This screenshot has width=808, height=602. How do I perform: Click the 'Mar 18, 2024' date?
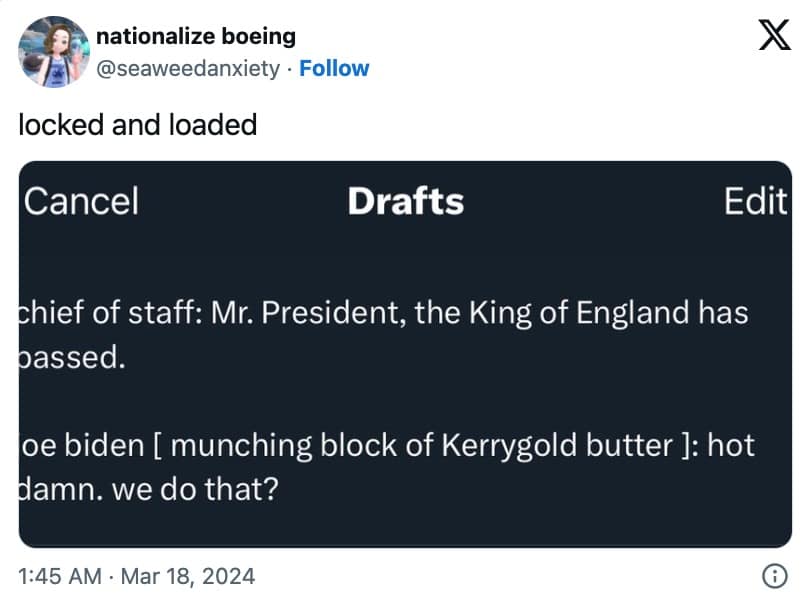[x=190, y=576]
